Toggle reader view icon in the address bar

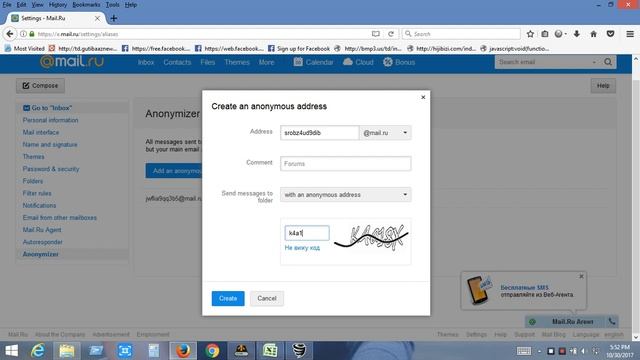click(x=376, y=34)
